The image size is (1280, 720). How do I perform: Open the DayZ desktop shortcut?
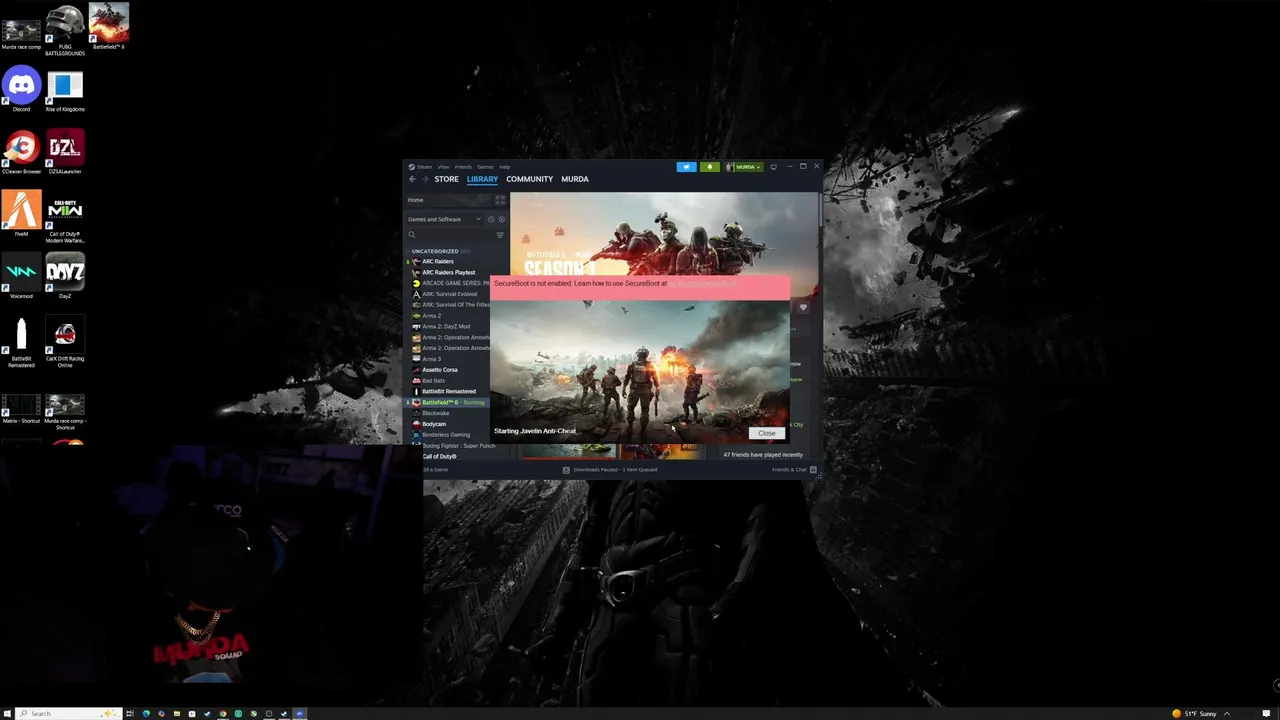pyautogui.click(x=65, y=277)
